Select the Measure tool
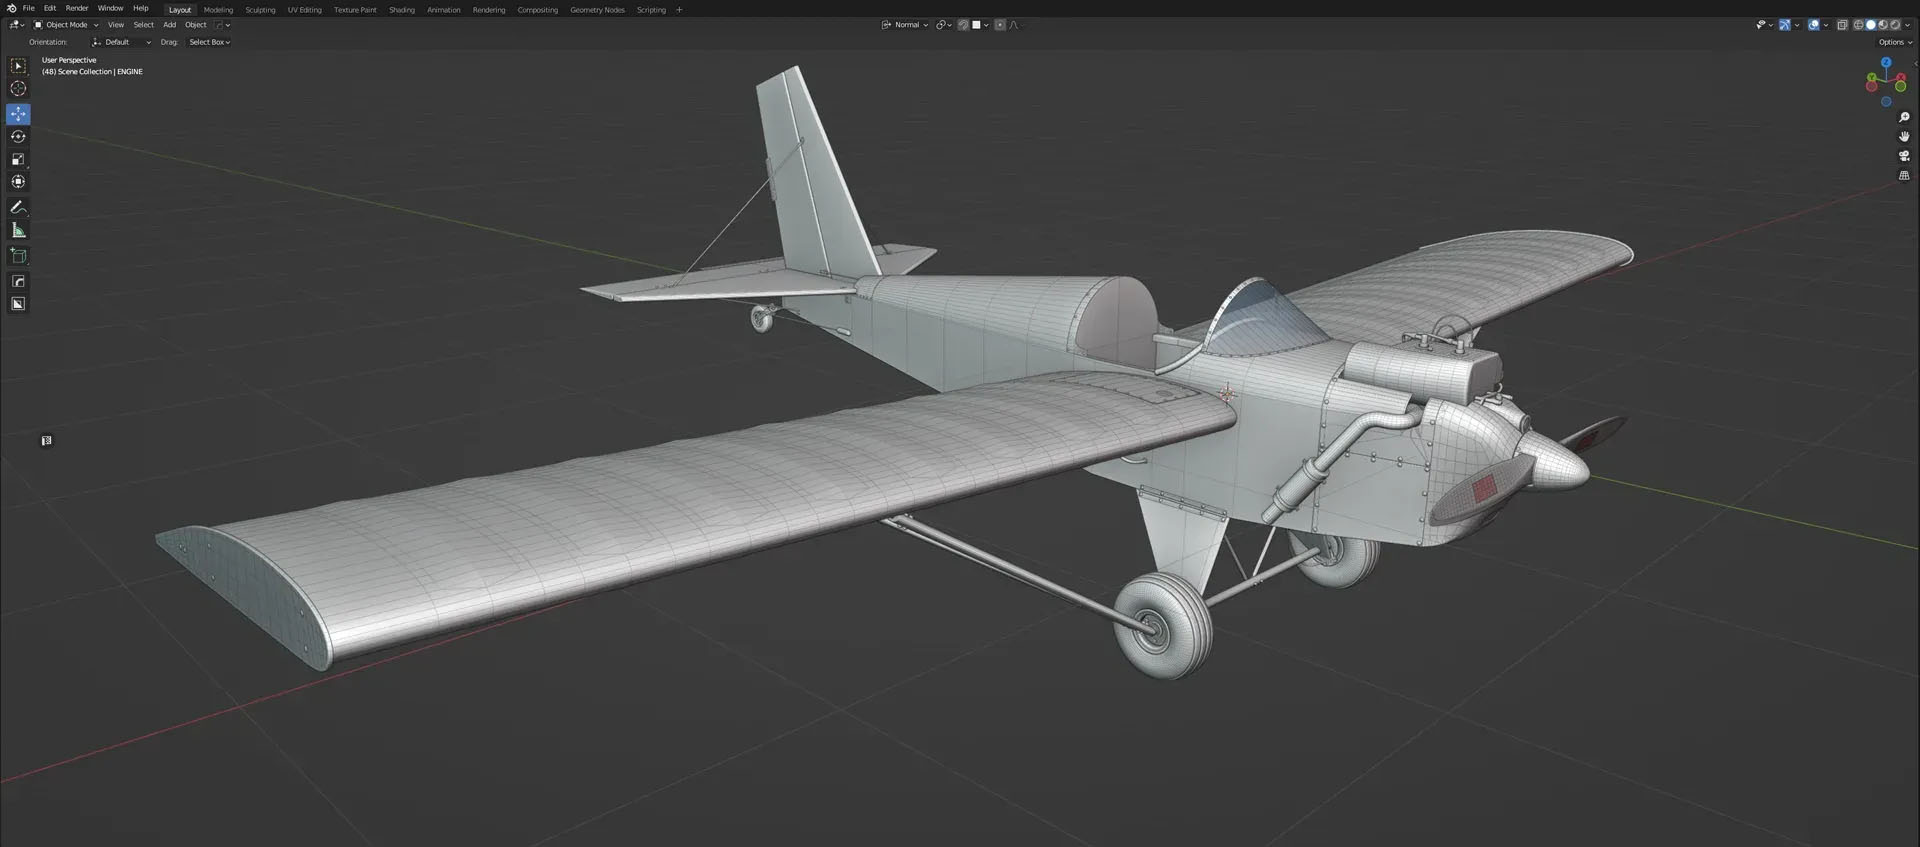The height and width of the screenshot is (847, 1920). [18, 231]
